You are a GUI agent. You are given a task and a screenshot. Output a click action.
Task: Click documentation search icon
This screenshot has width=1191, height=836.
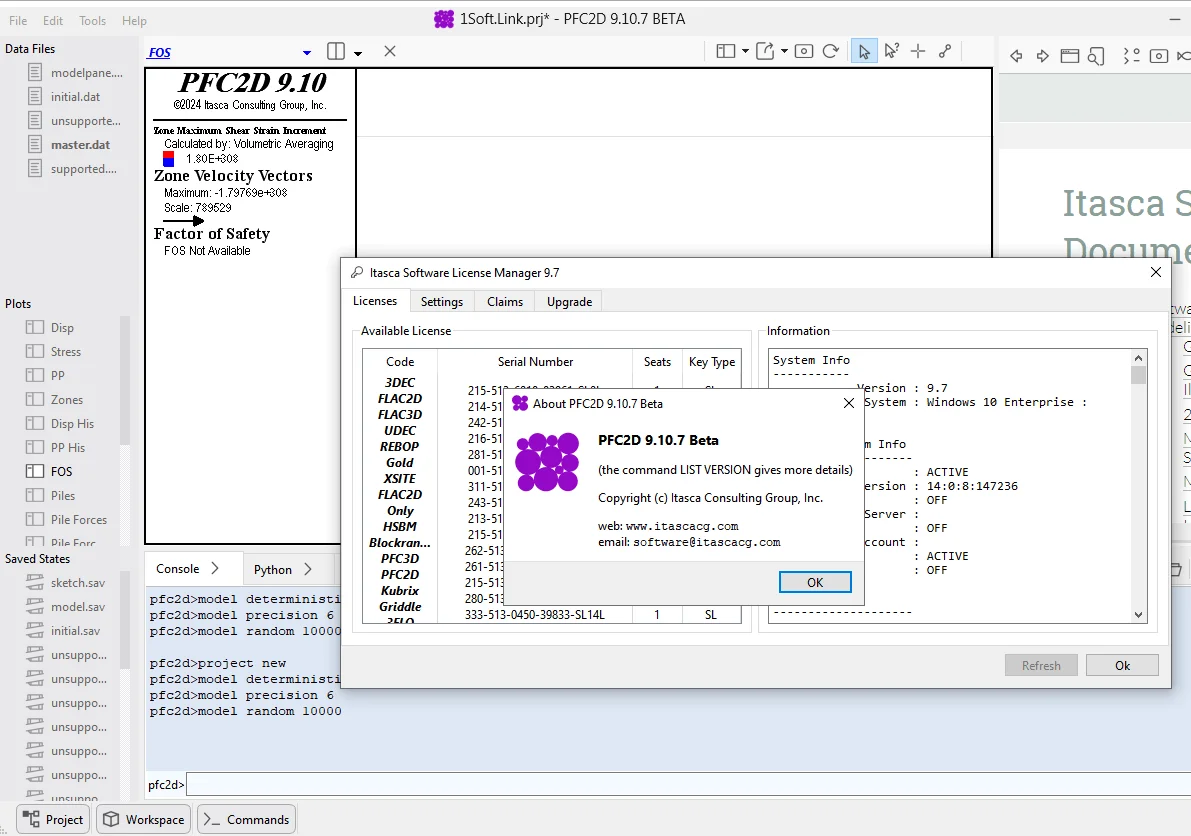coord(1096,56)
